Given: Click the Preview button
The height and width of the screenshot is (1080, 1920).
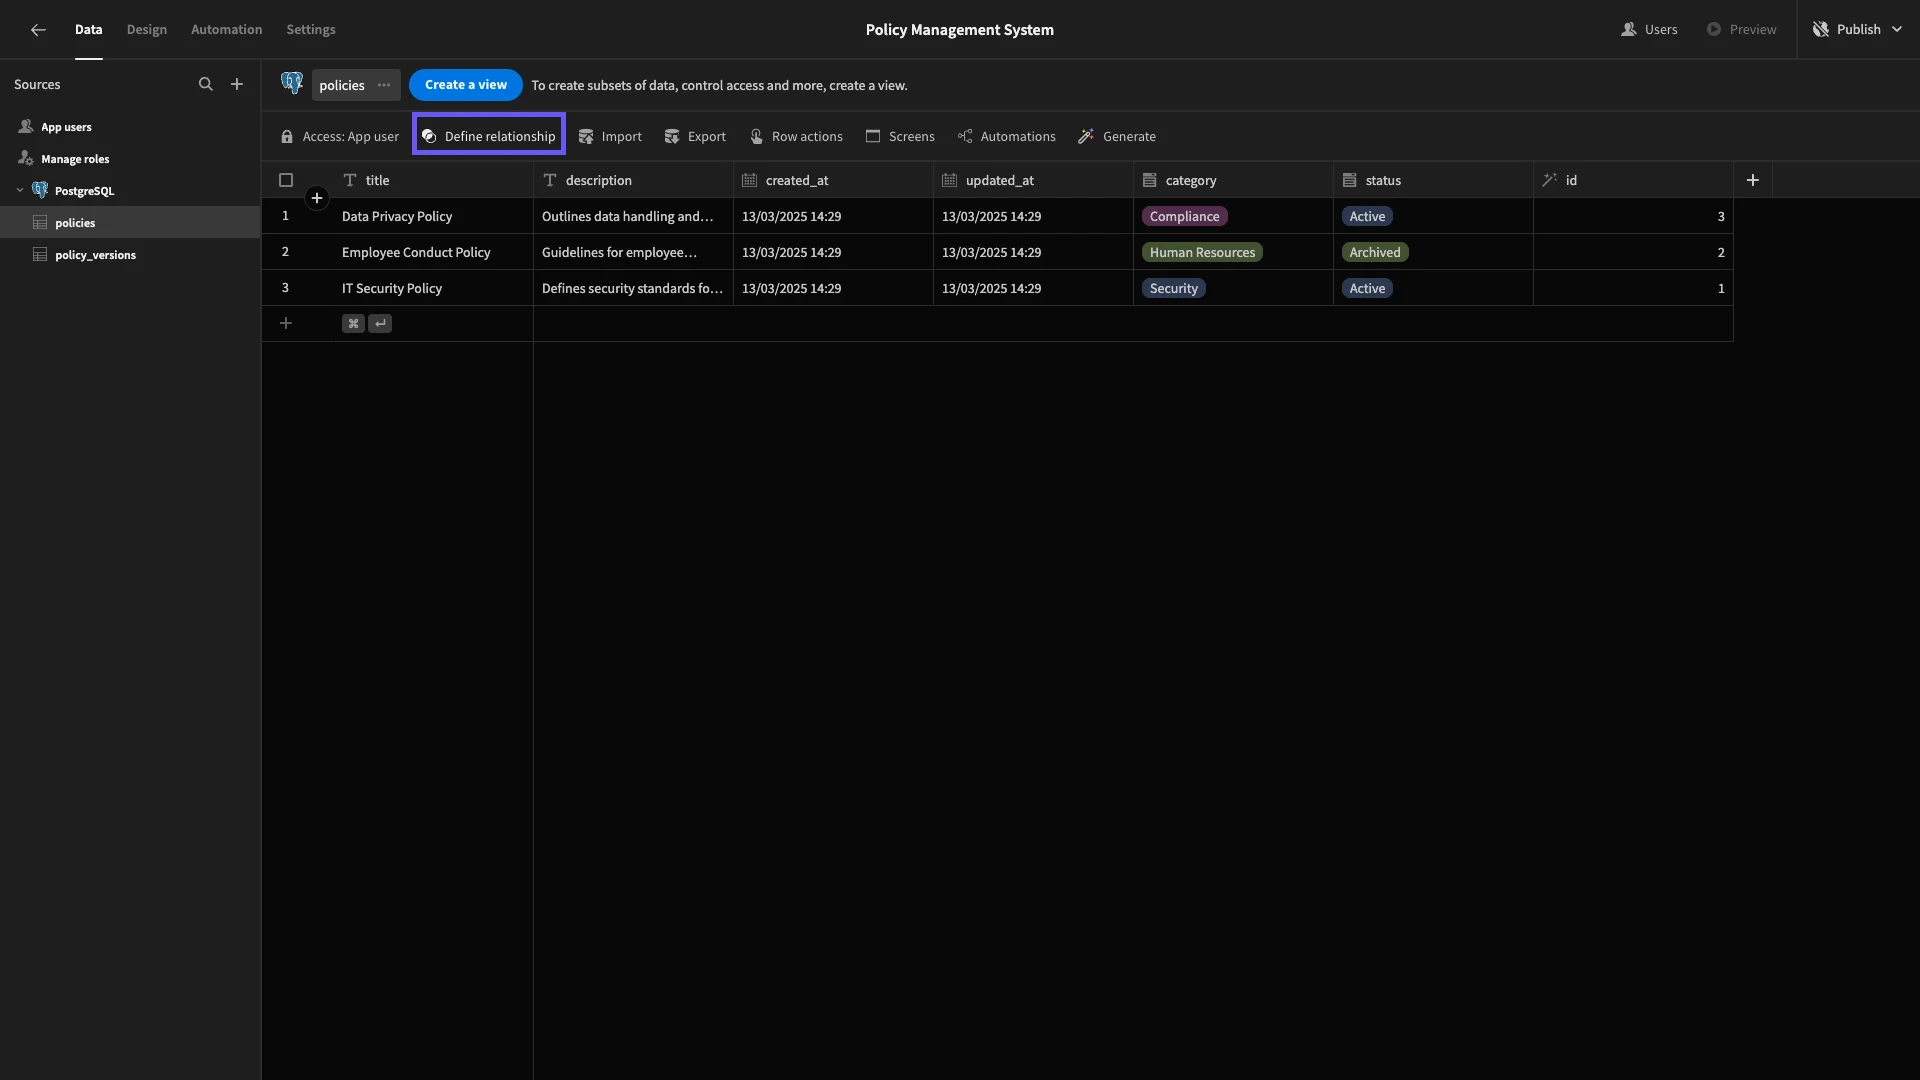Looking at the screenshot, I should pyautogui.click(x=1741, y=29).
